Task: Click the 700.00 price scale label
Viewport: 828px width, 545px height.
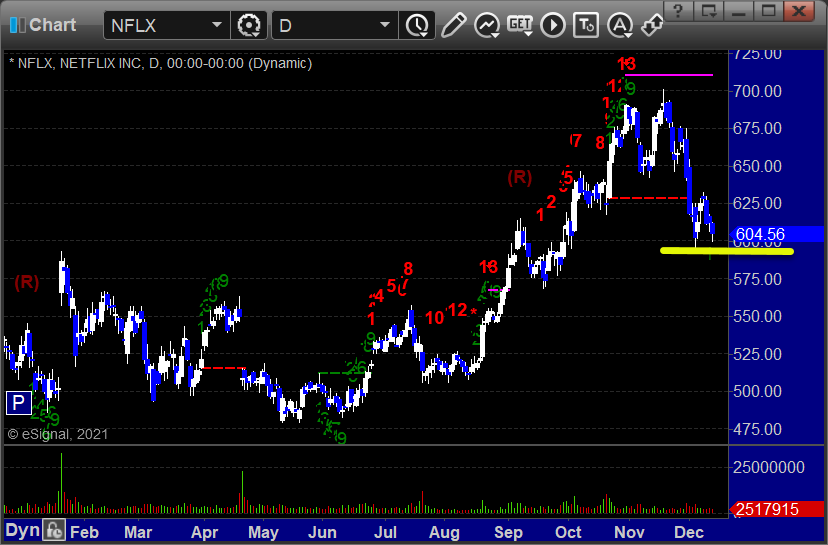Action: pos(757,91)
